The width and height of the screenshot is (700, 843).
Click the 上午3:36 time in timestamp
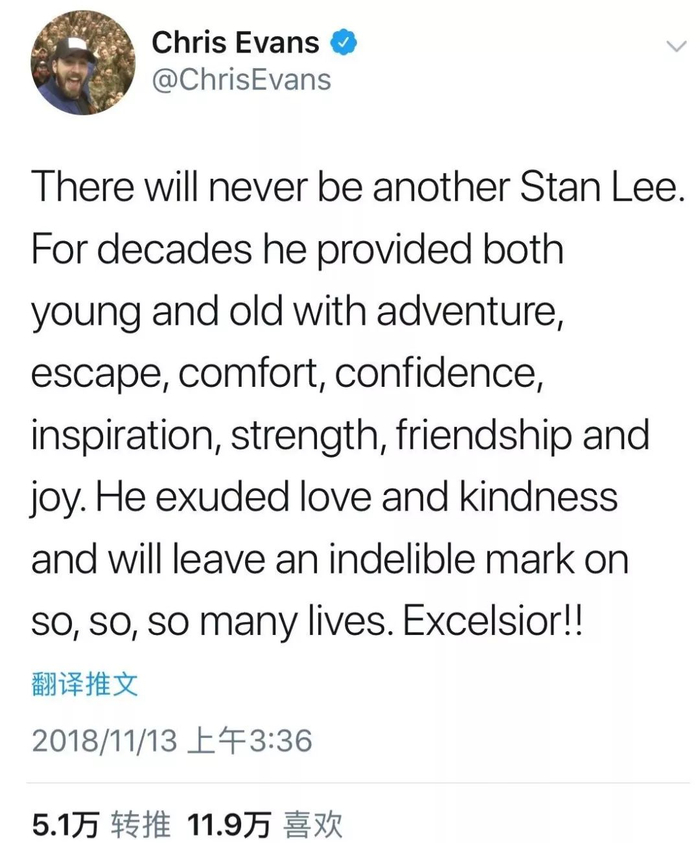point(256,741)
